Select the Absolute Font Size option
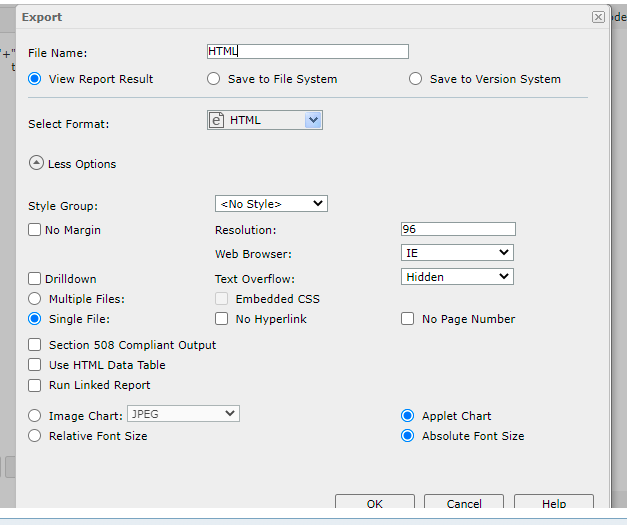This screenshot has height=525, width=627. tap(407, 435)
